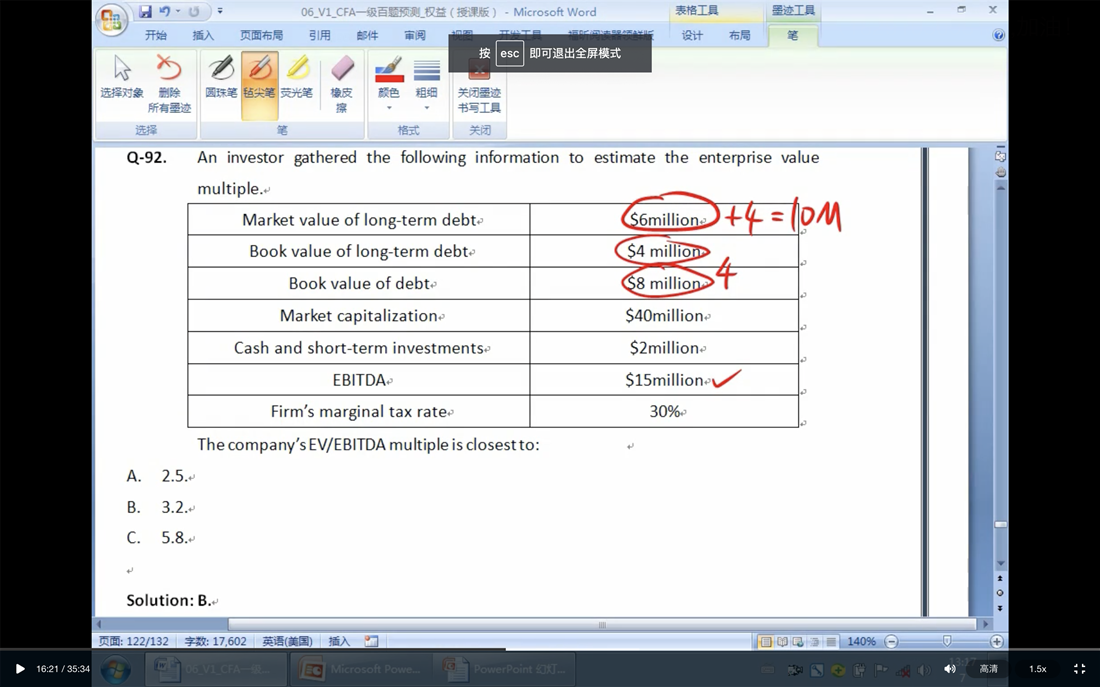
Task: Expand the line Weight (粗细) dropdown
Action: (427, 84)
